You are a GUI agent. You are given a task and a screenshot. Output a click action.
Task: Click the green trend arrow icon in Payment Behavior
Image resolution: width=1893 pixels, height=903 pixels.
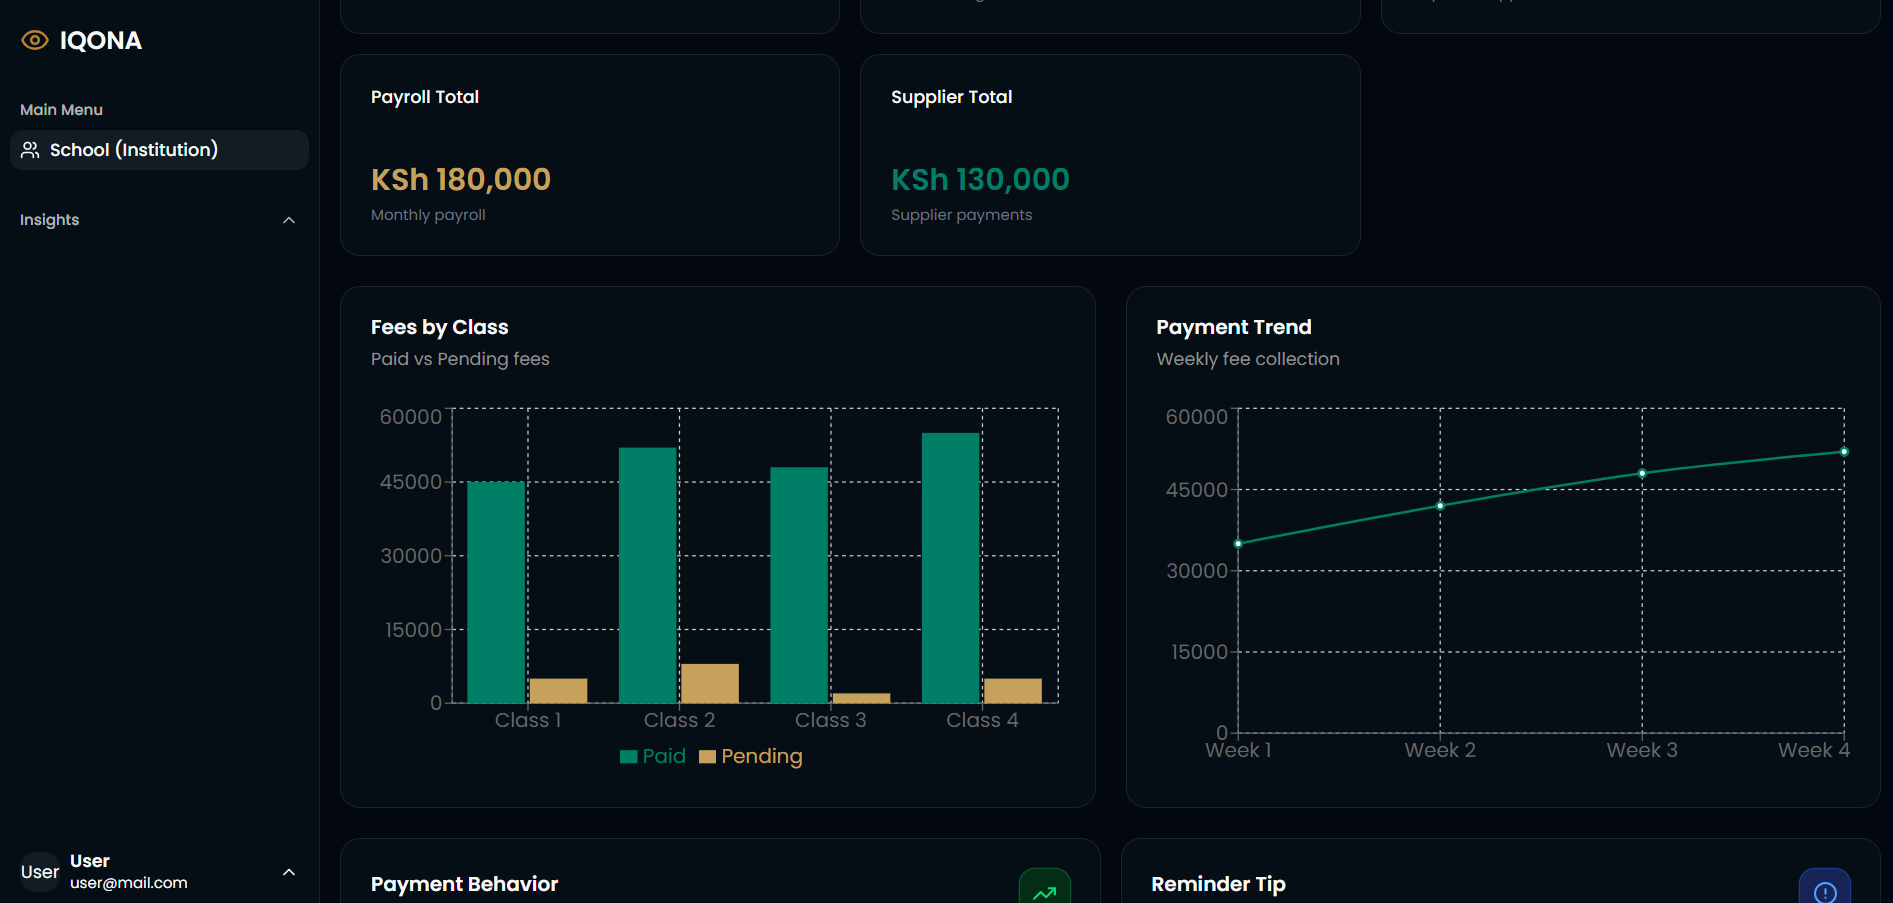1044,891
